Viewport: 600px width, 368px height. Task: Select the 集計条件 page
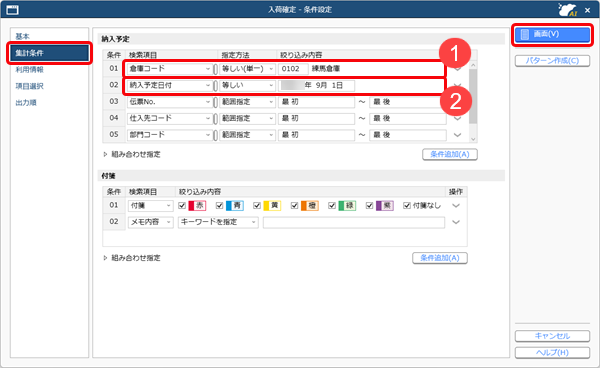pyautogui.click(x=49, y=53)
